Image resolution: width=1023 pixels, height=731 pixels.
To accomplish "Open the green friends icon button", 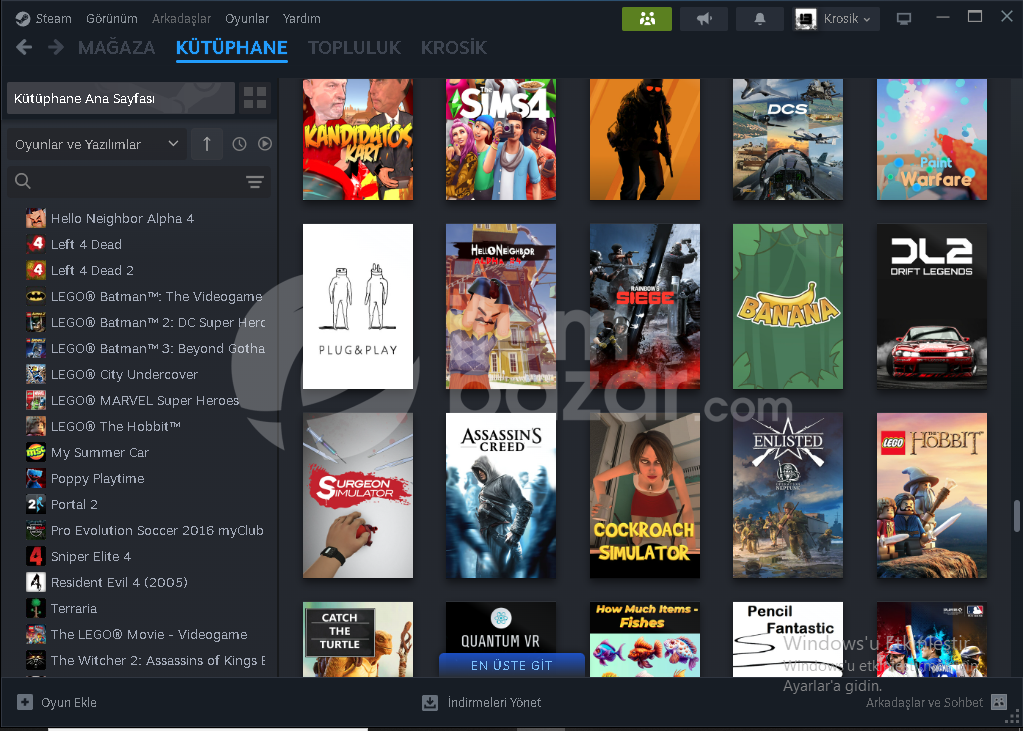I will point(647,19).
